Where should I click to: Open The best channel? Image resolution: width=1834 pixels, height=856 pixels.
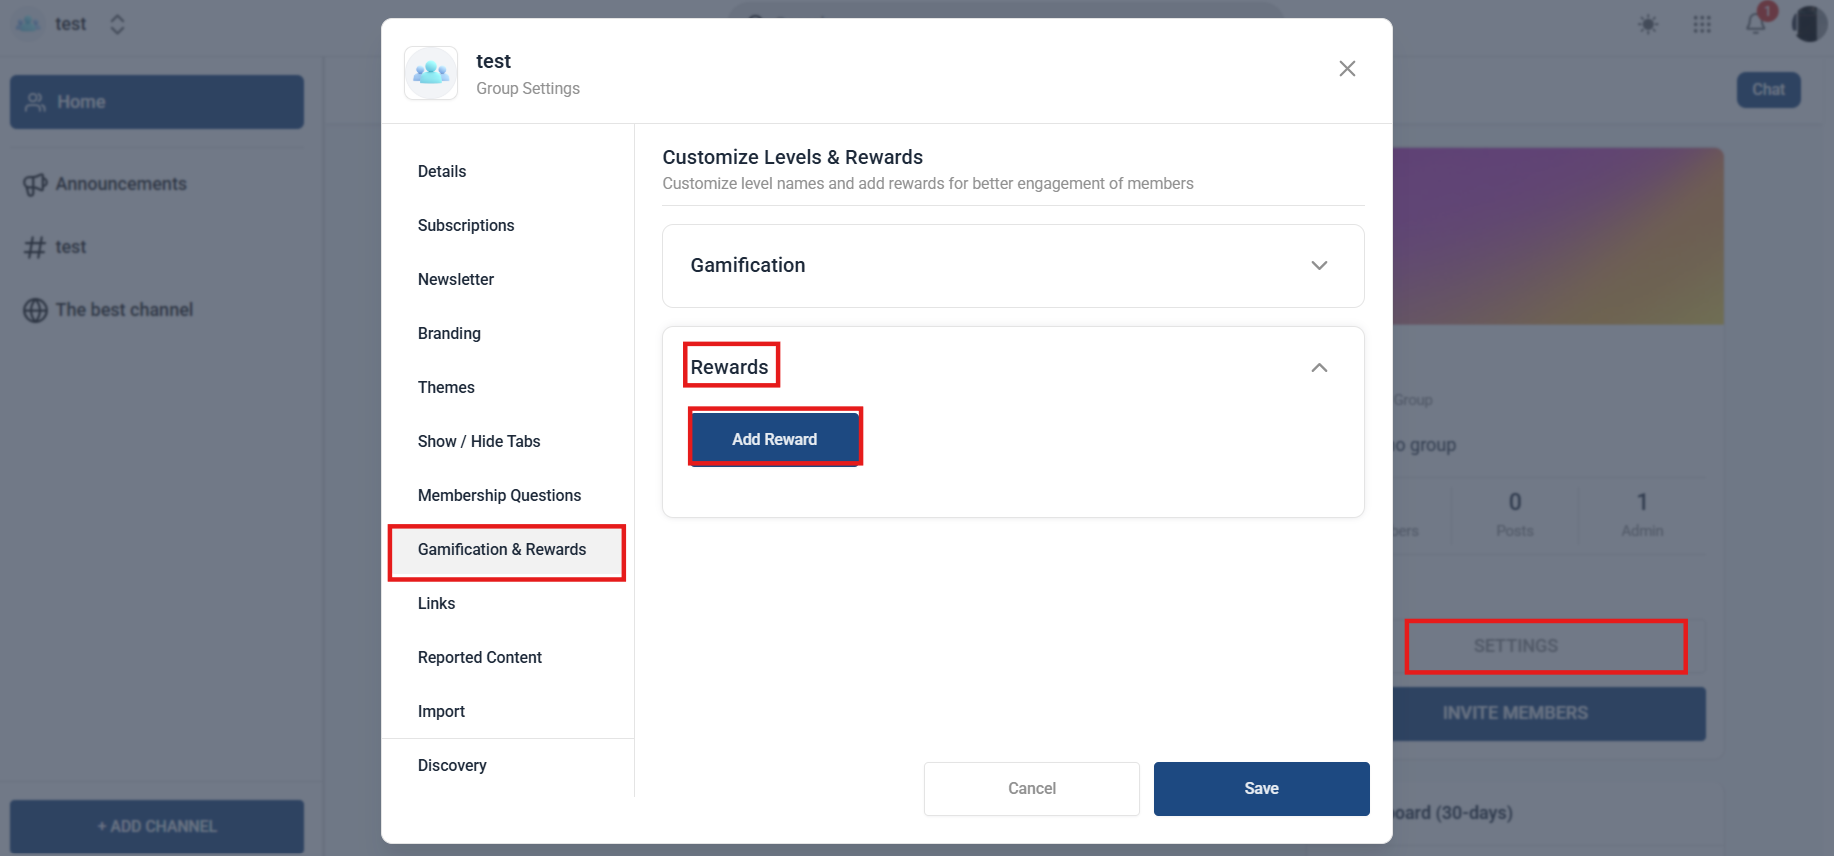coord(124,310)
